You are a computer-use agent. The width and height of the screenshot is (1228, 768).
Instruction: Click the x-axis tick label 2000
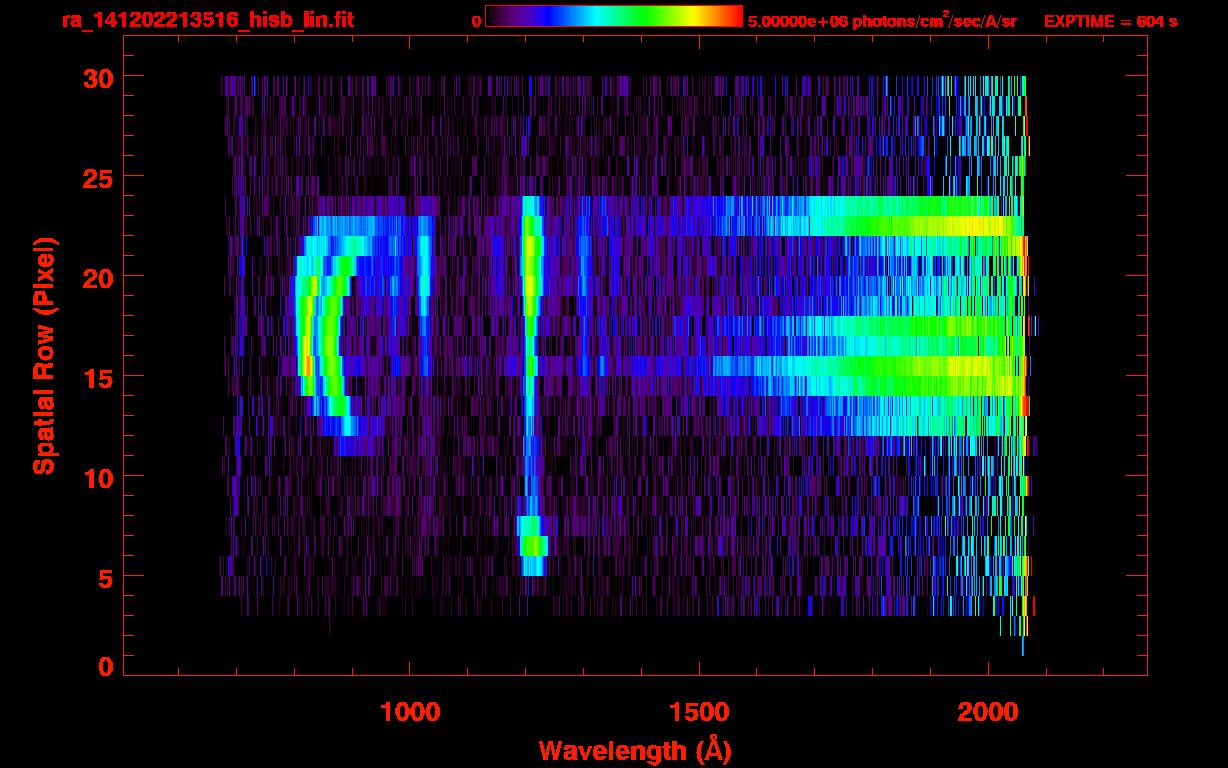(x=988, y=712)
